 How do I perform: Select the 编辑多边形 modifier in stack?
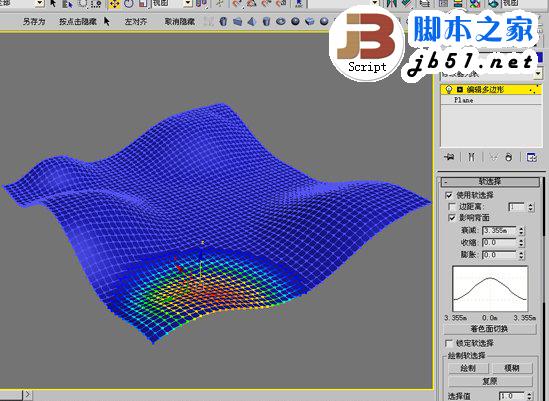click(x=491, y=90)
